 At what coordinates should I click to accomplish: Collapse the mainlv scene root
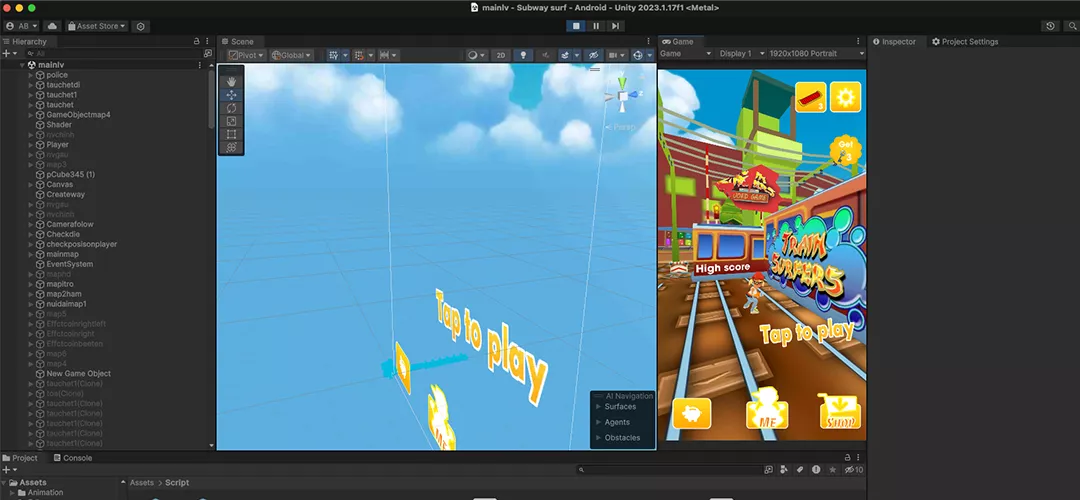[21, 65]
